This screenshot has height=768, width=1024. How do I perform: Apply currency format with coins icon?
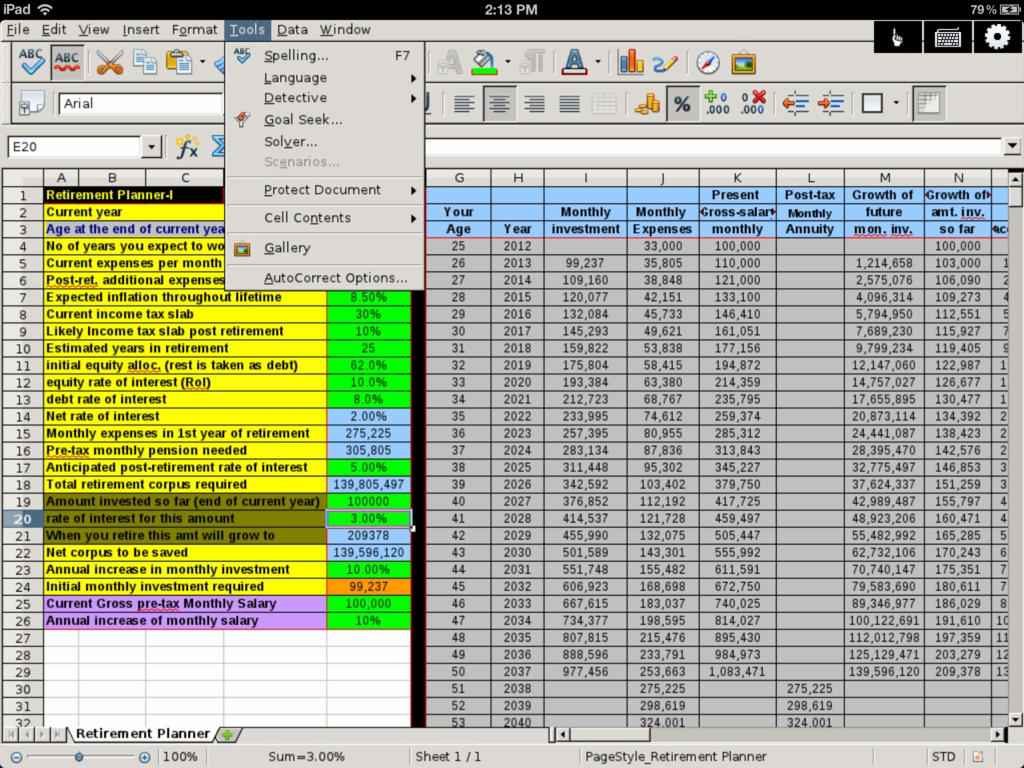[646, 101]
